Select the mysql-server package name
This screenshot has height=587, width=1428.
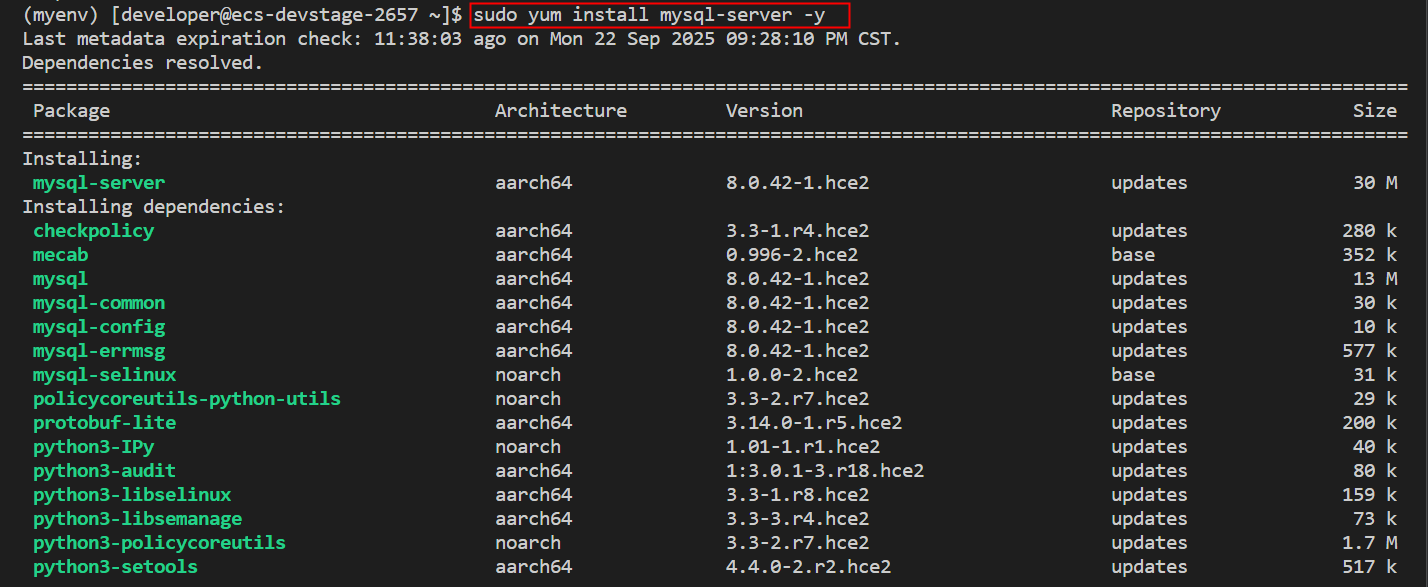coord(99,183)
